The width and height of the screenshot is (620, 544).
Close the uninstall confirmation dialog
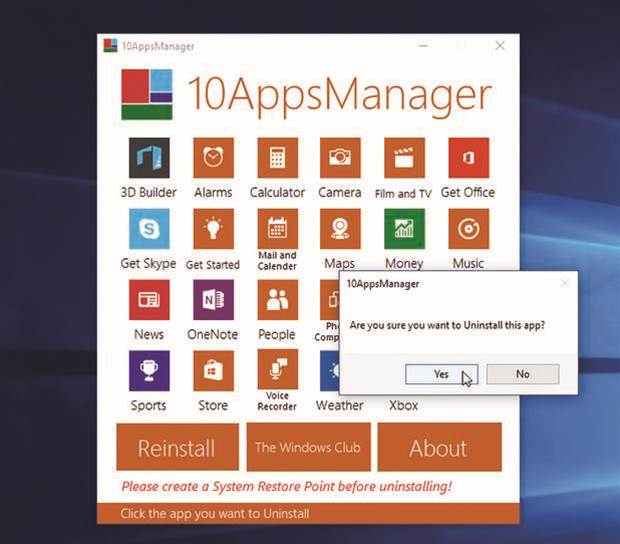565,283
